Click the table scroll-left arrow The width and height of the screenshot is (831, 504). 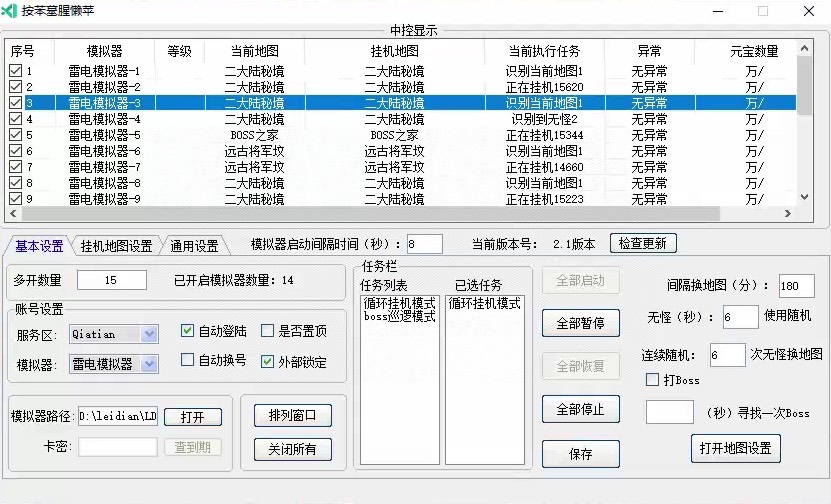[13, 214]
